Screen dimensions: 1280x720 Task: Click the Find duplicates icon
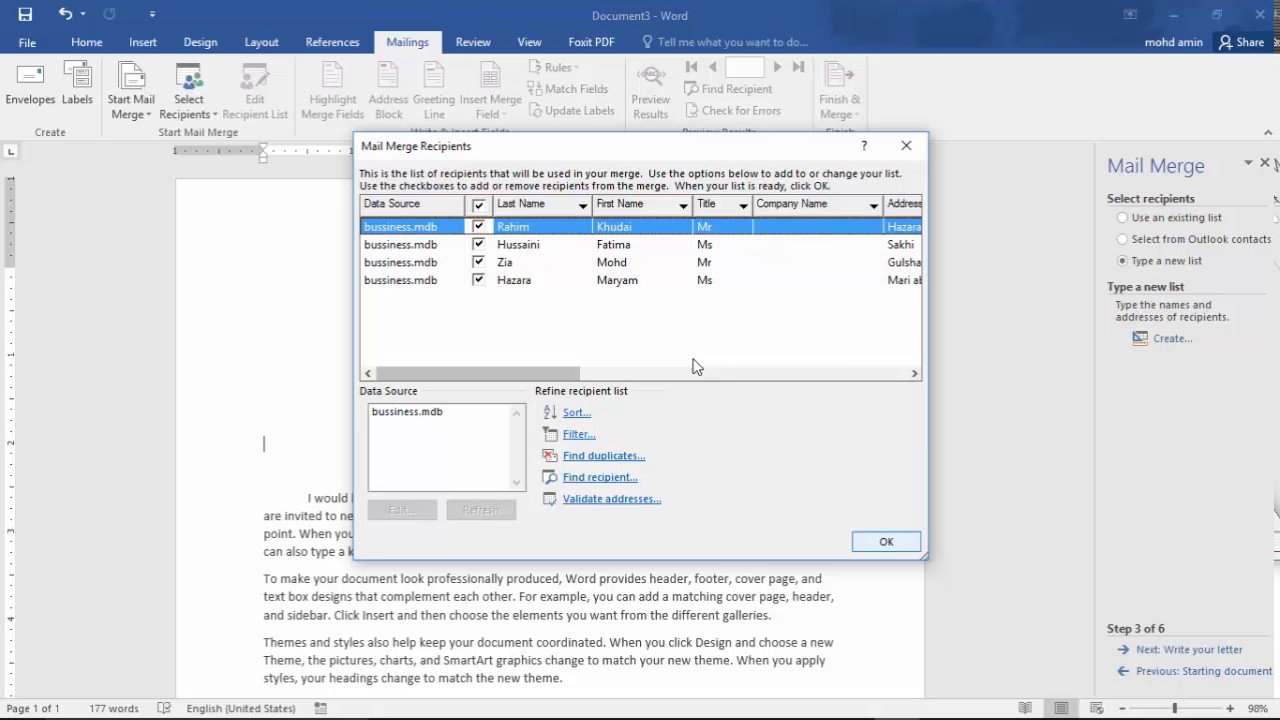(549, 456)
